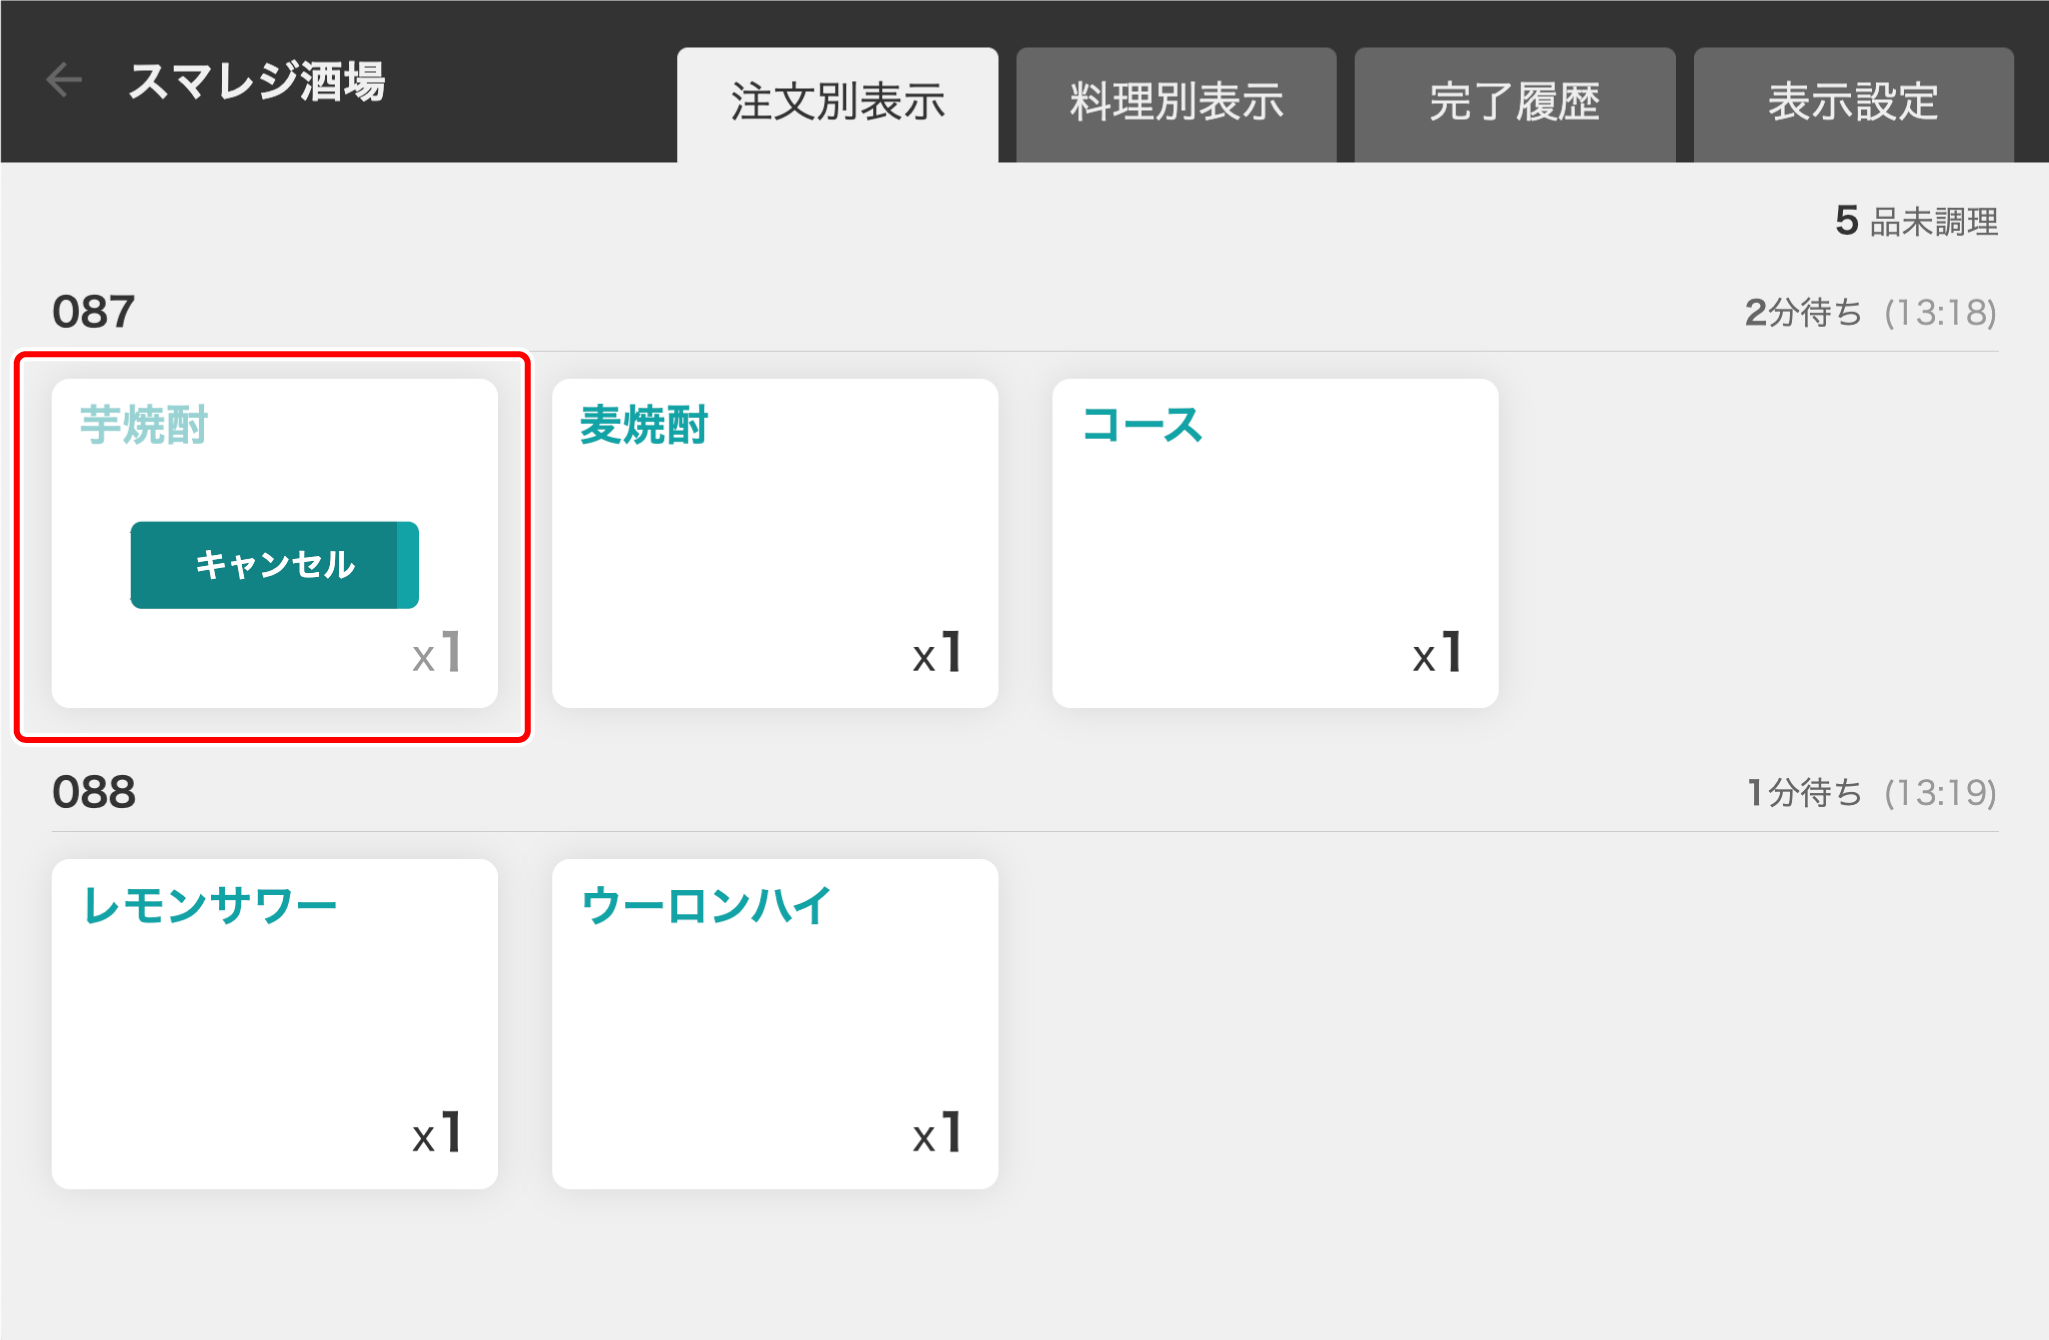Click the x1 quantity on ウーロンハイ
Viewport: 2049px width, 1340px height.
click(x=937, y=1133)
